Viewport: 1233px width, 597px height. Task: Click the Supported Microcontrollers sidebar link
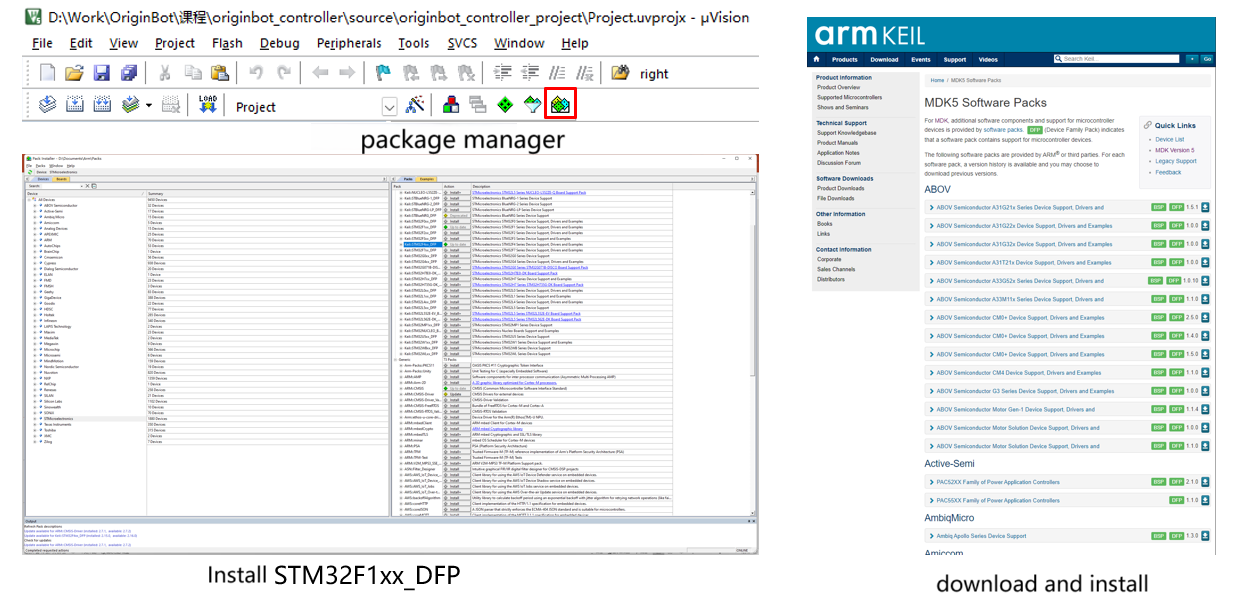coord(849,97)
